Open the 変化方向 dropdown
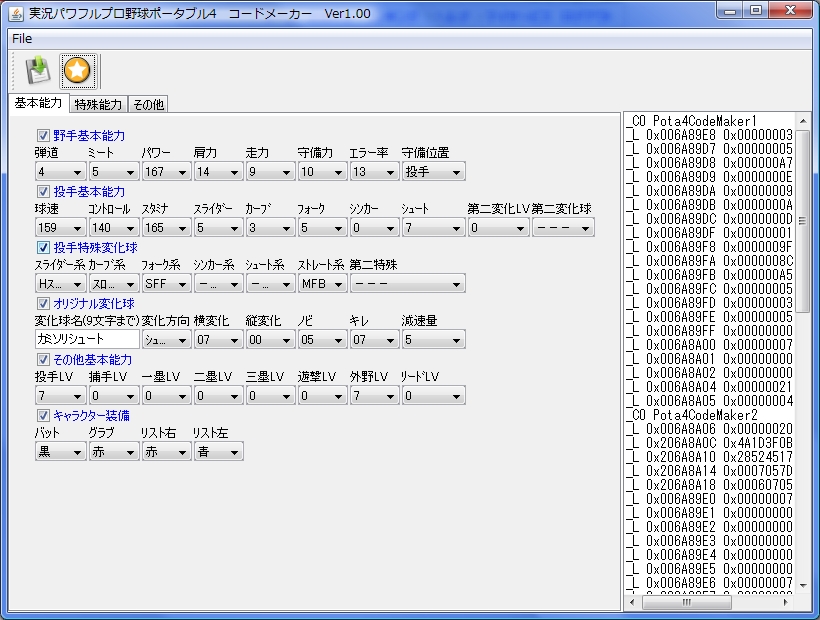The height and width of the screenshot is (620, 820). (165, 339)
